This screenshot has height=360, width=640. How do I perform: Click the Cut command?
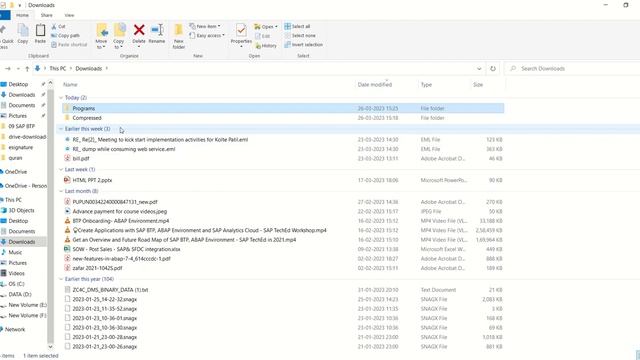pos(58,26)
